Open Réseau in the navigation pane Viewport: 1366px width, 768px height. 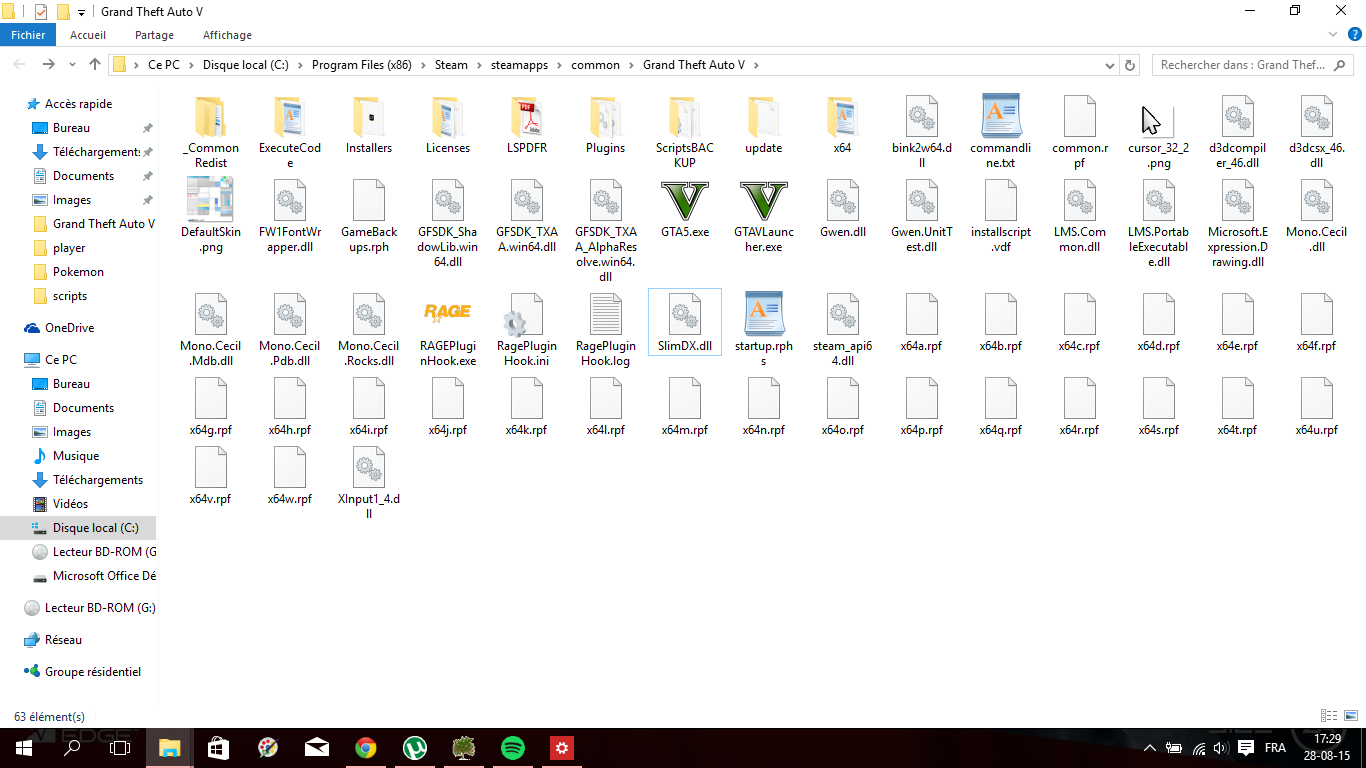(63, 640)
